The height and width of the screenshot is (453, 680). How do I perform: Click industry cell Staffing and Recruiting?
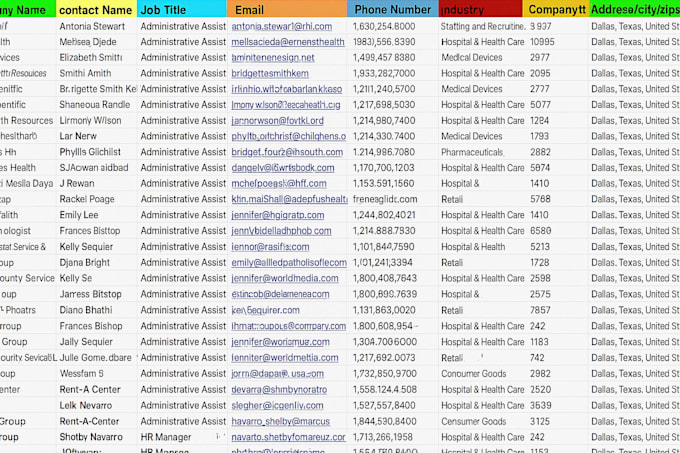coord(483,26)
